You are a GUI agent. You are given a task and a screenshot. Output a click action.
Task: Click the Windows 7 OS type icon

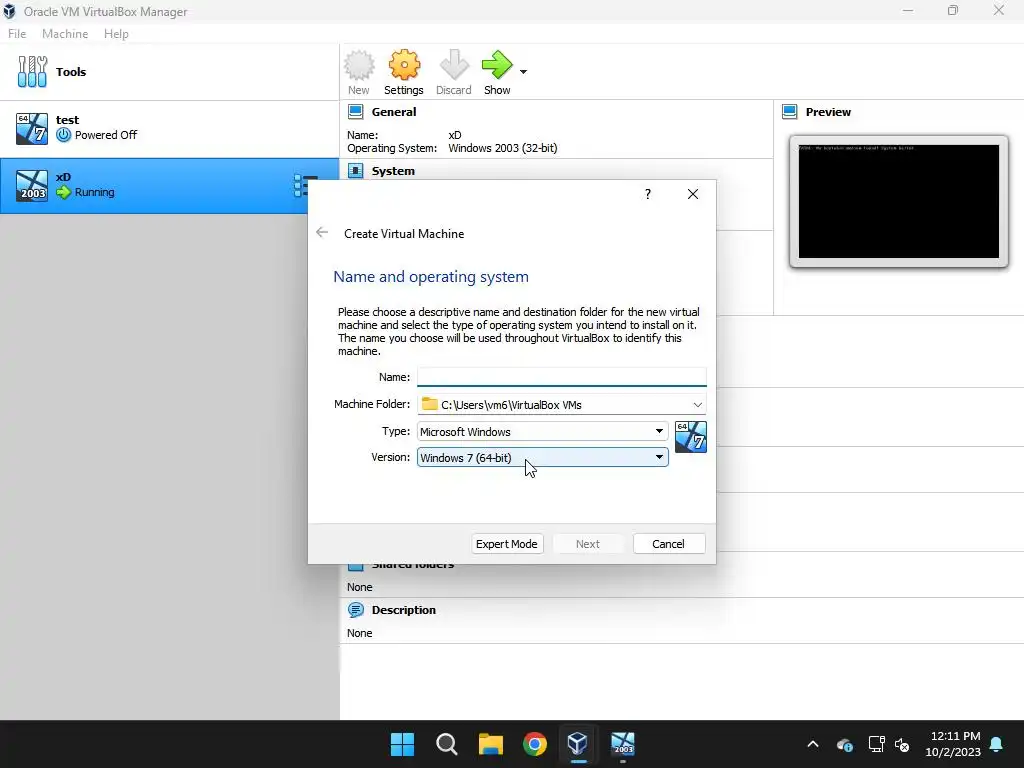point(690,437)
